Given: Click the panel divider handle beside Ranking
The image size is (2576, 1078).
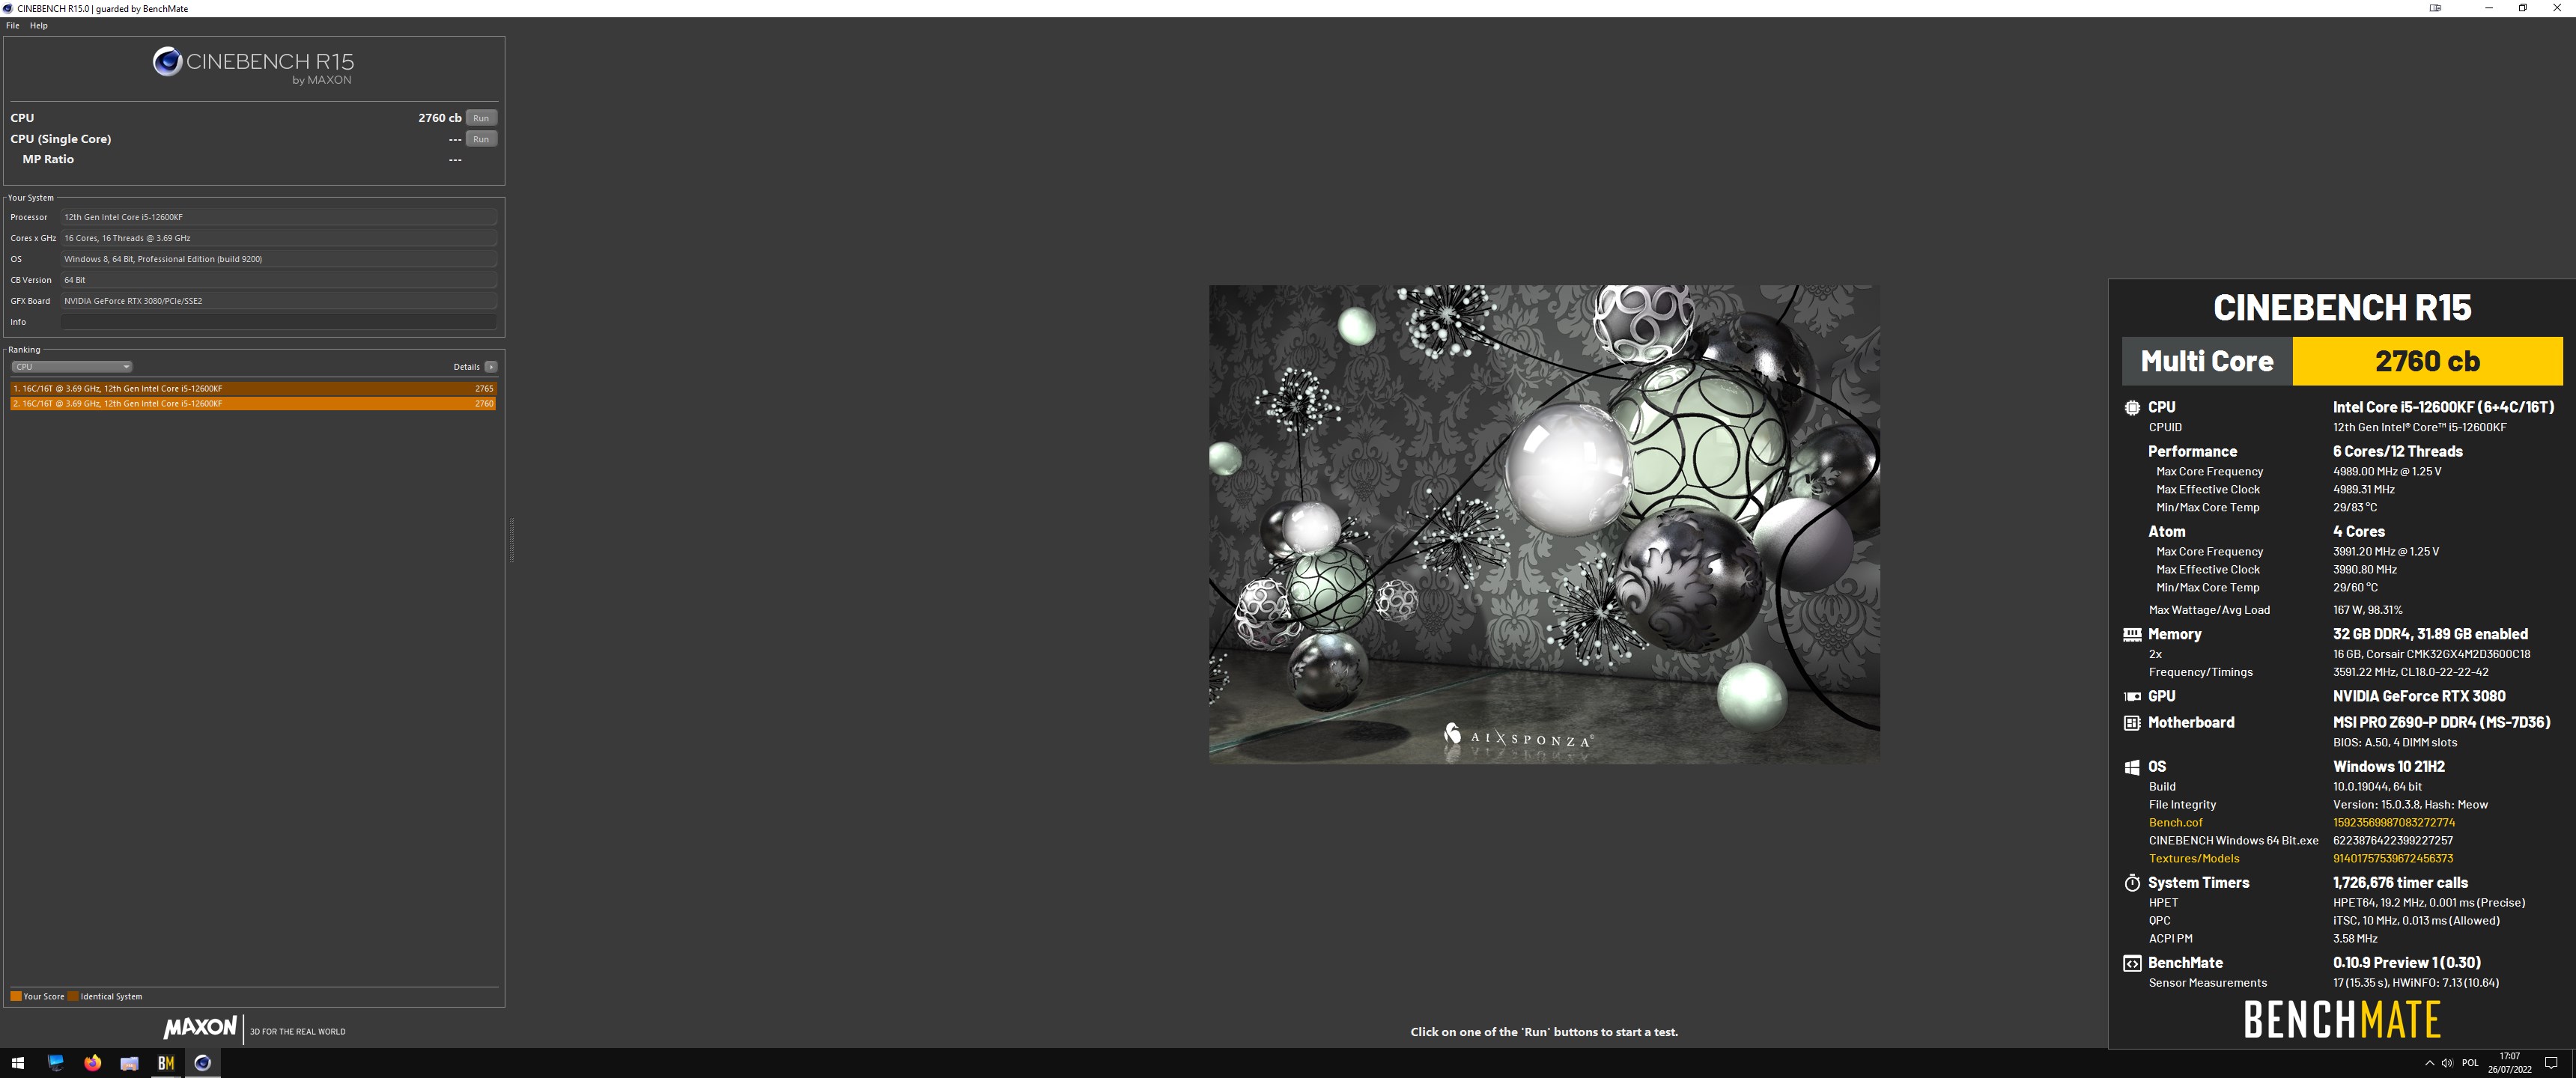Looking at the screenshot, I should click(x=512, y=540).
